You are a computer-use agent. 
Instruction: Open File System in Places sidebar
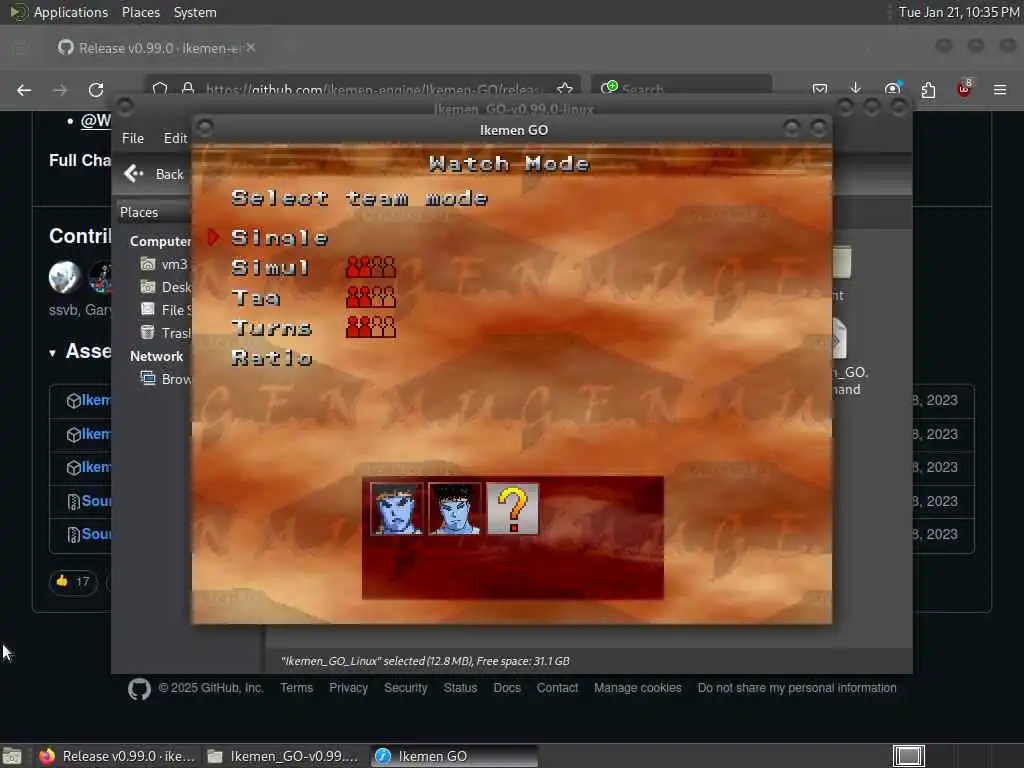pyautogui.click(x=166, y=310)
